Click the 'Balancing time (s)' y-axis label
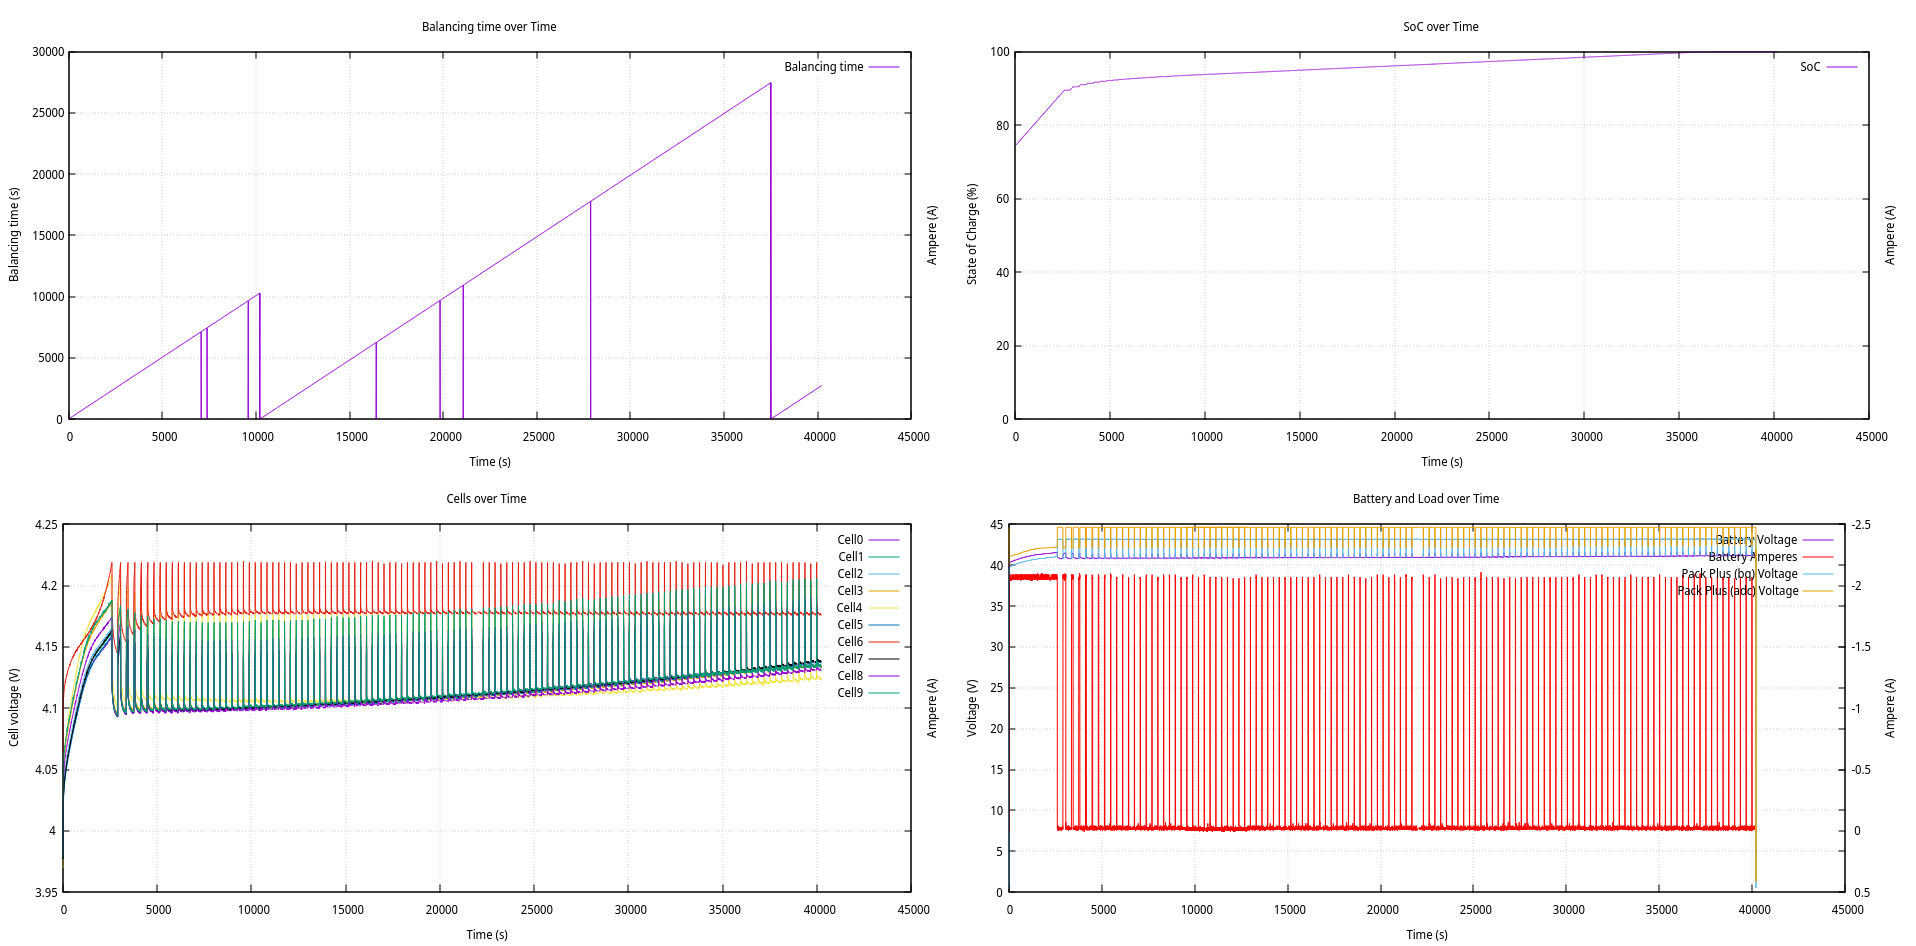The width and height of the screenshot is (1916, 946). [14, 234]
